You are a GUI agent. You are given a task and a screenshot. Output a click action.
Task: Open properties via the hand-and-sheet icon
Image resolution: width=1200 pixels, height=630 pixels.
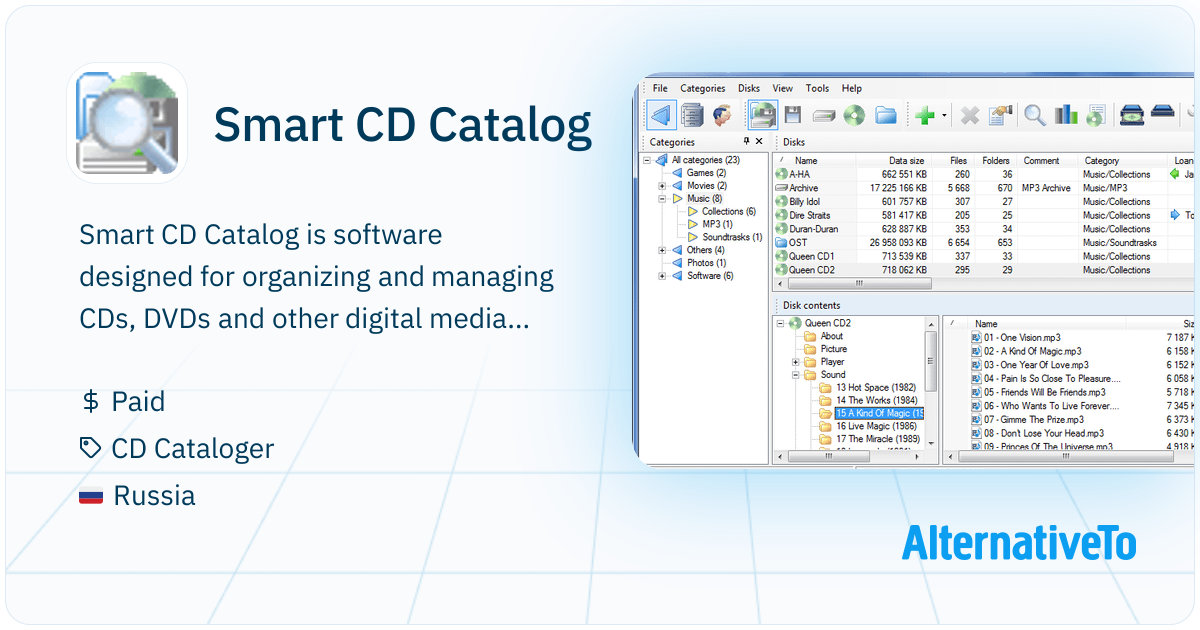(1000, 115)
